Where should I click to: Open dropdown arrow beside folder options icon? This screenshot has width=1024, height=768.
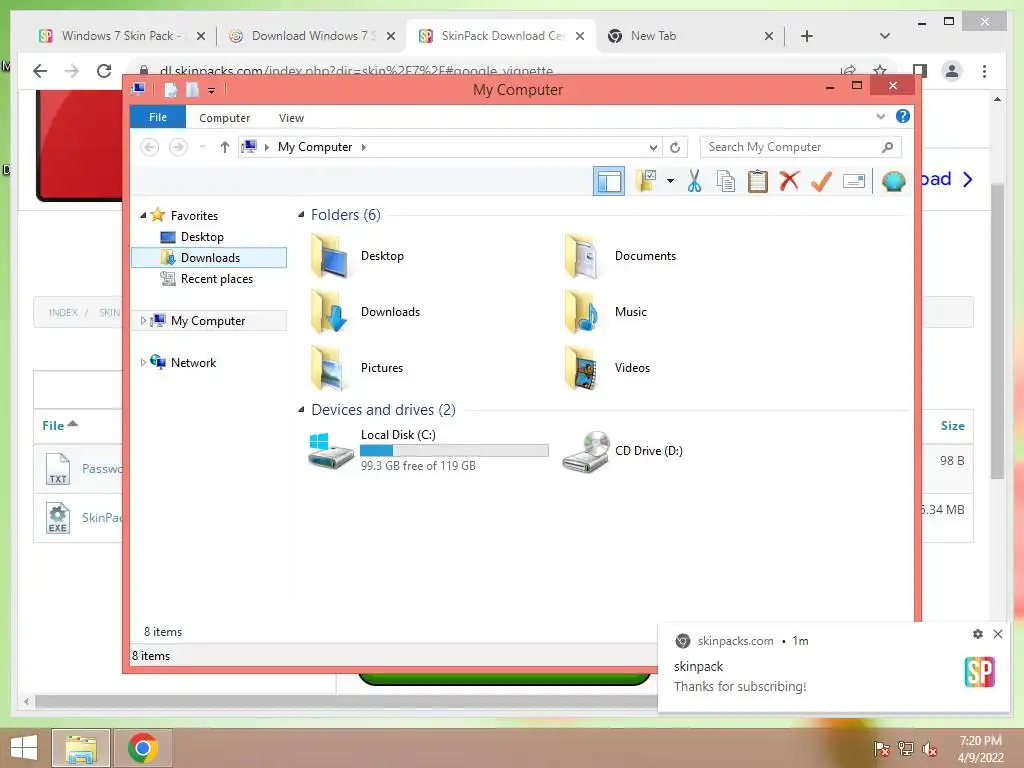coord(670,181)
